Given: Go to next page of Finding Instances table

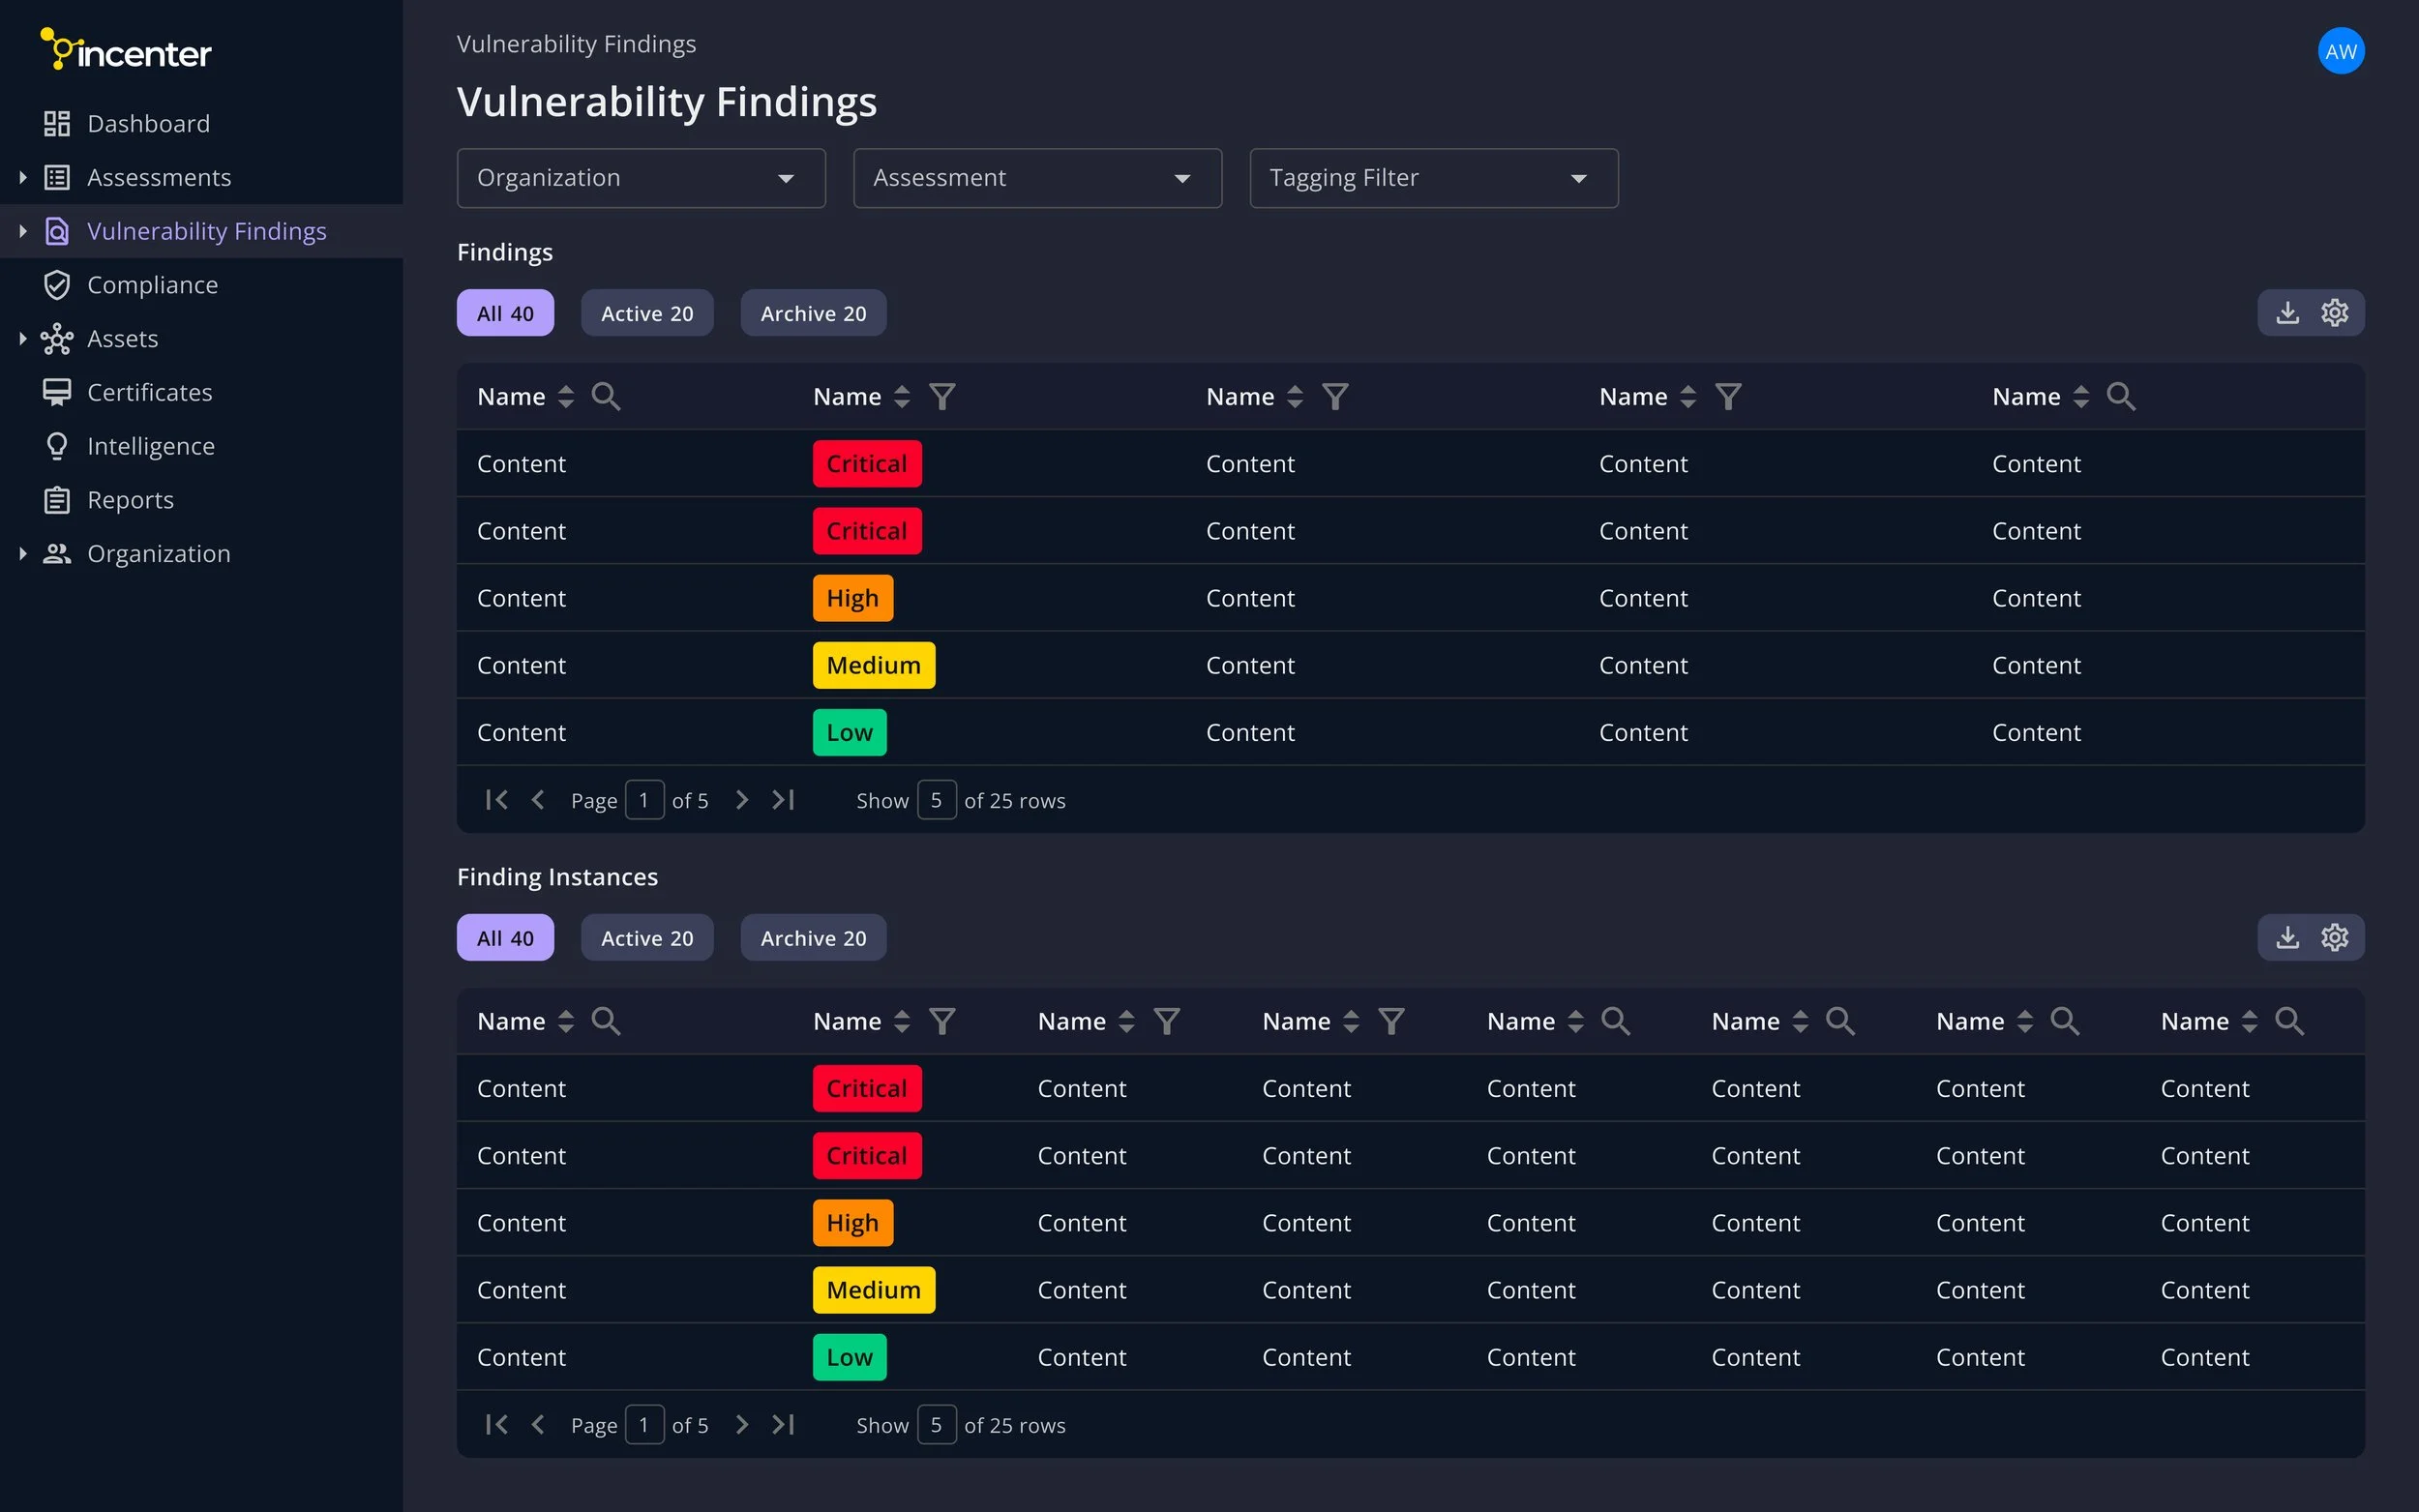Looking at the screenshot, I should (741, 1424).
